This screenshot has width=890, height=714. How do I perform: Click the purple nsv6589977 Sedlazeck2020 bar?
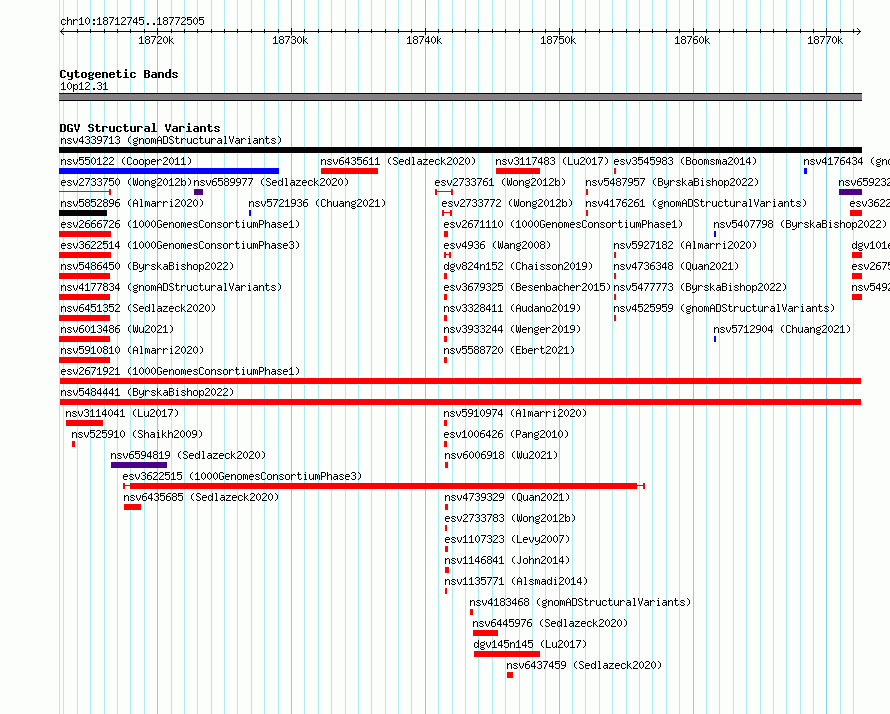tap(198, 192)
